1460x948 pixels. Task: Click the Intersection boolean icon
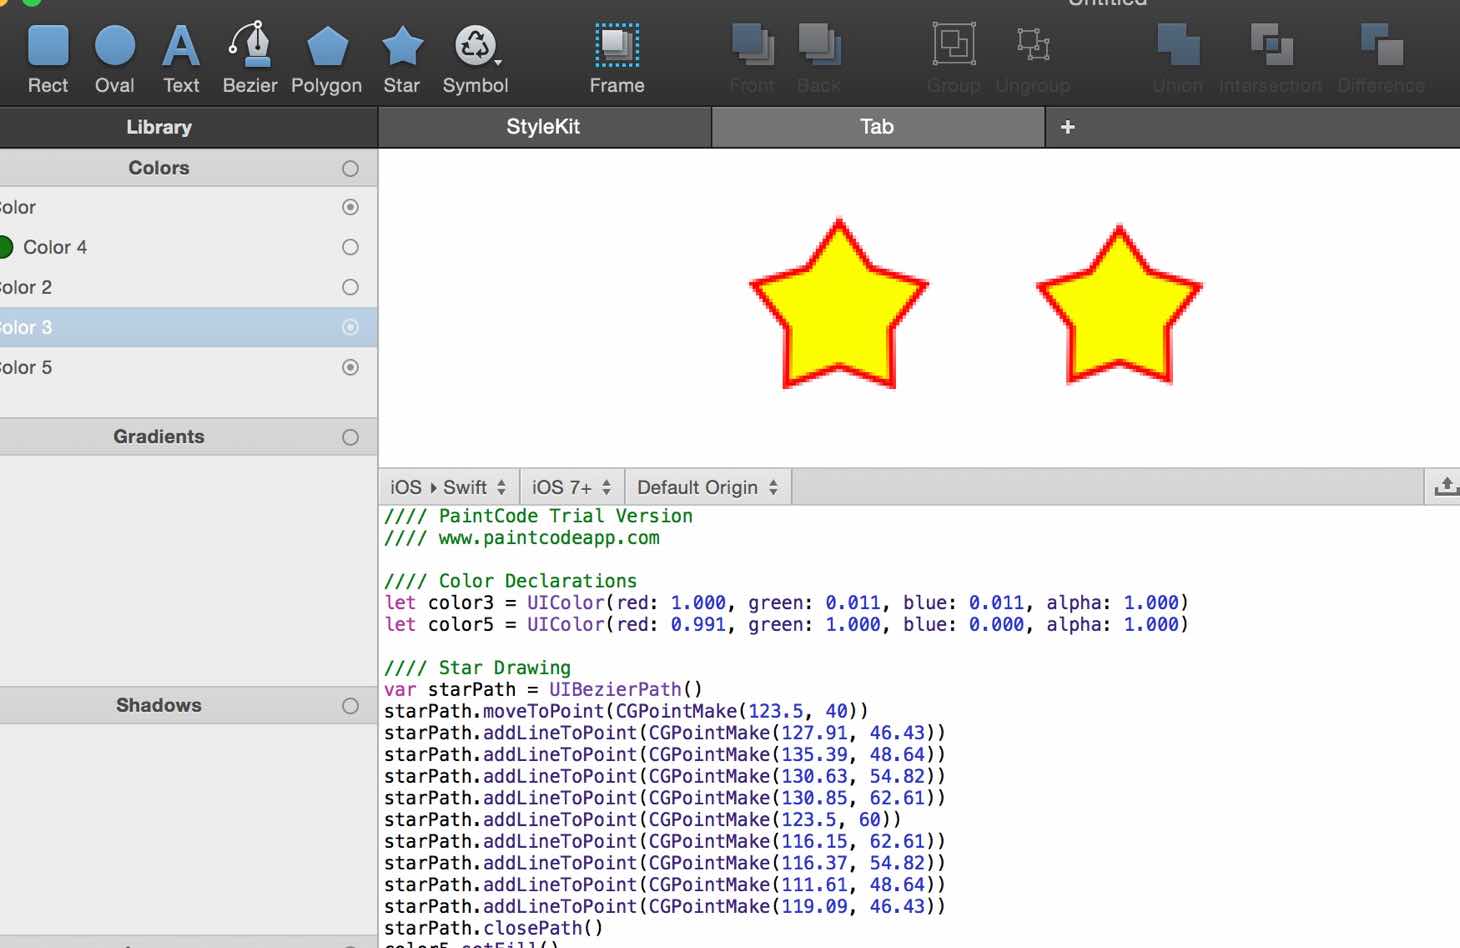click(x=1271, y=45)
